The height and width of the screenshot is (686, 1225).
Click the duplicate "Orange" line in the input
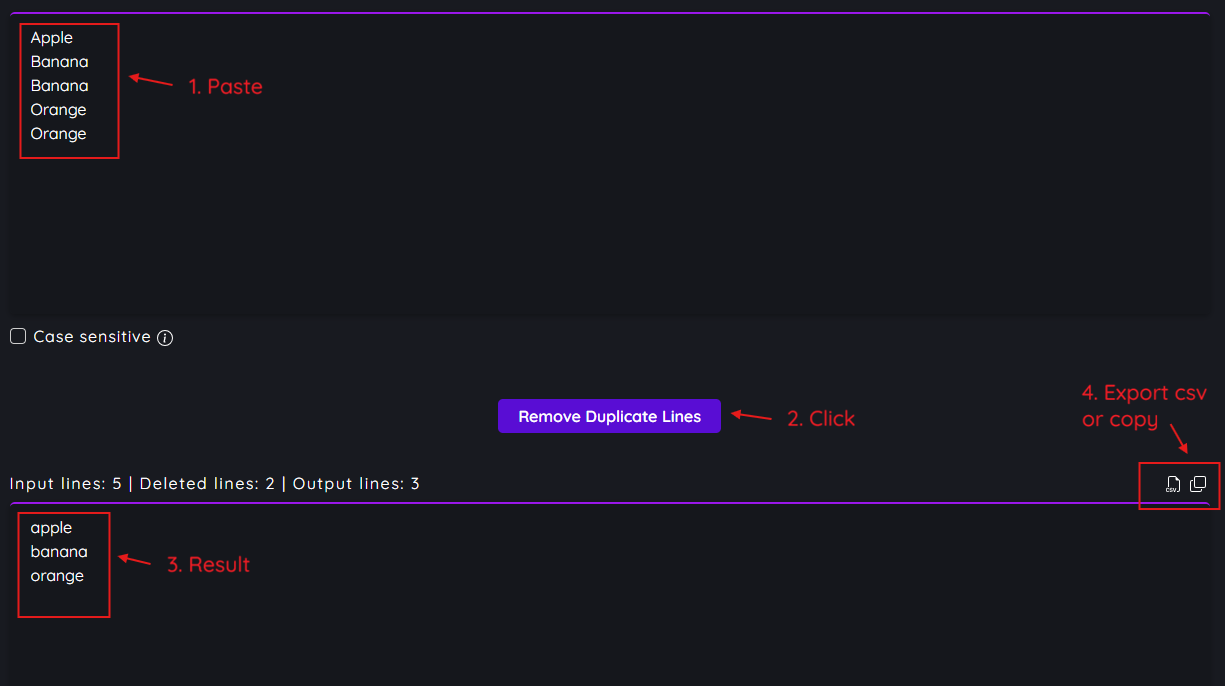pyautogui.click(x=58, y=133)
